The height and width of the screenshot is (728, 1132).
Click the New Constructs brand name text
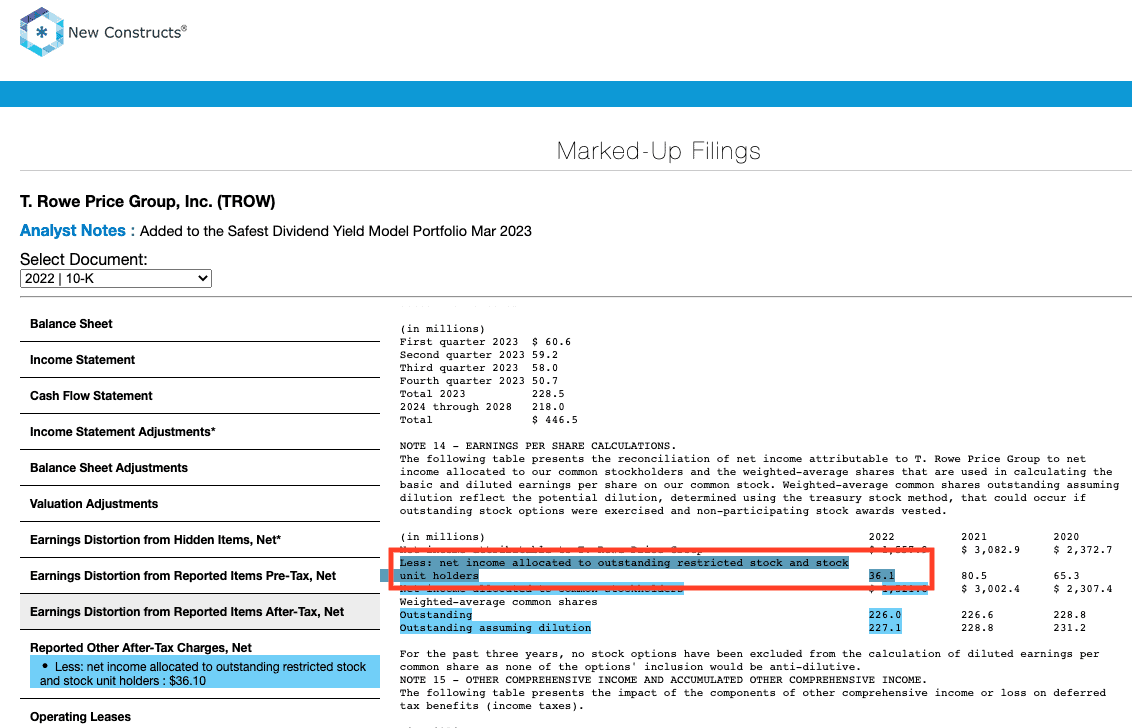point(127,32)
